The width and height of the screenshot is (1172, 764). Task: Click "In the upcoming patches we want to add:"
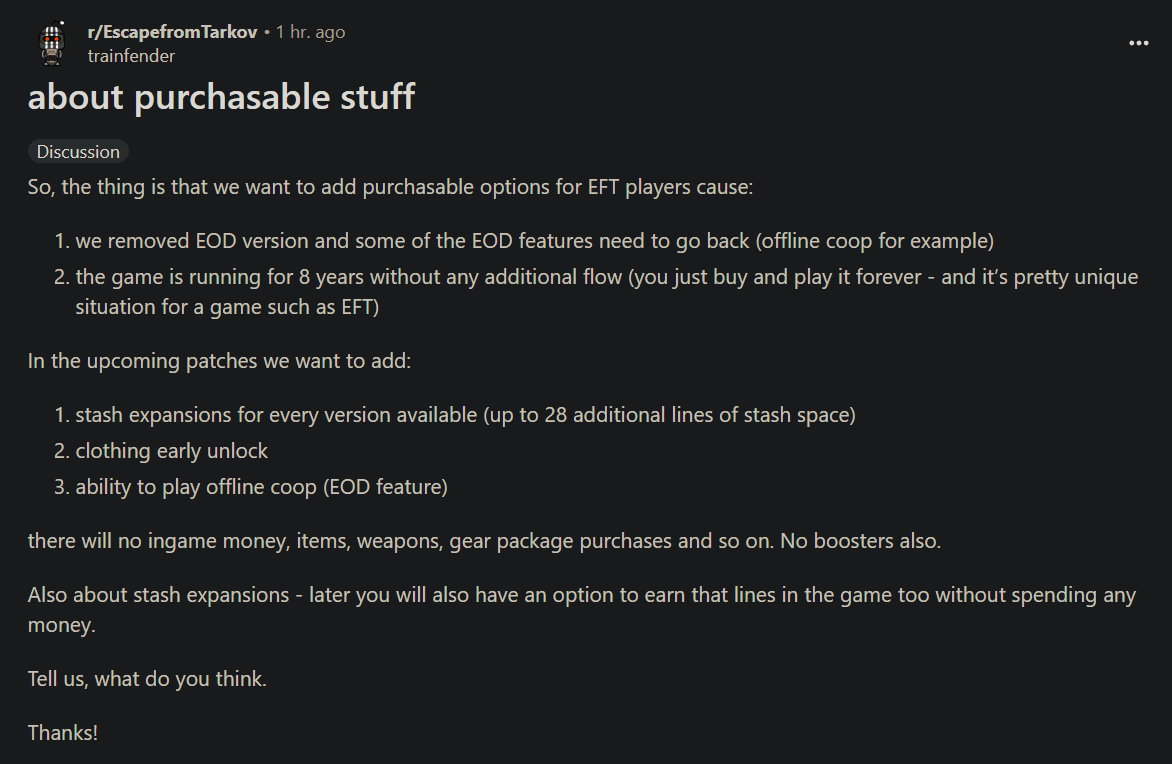coord(219,361)
